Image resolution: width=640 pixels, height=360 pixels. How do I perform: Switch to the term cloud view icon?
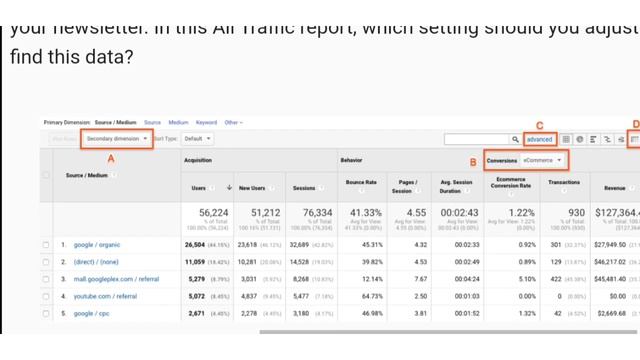click(x=621, y=139)
